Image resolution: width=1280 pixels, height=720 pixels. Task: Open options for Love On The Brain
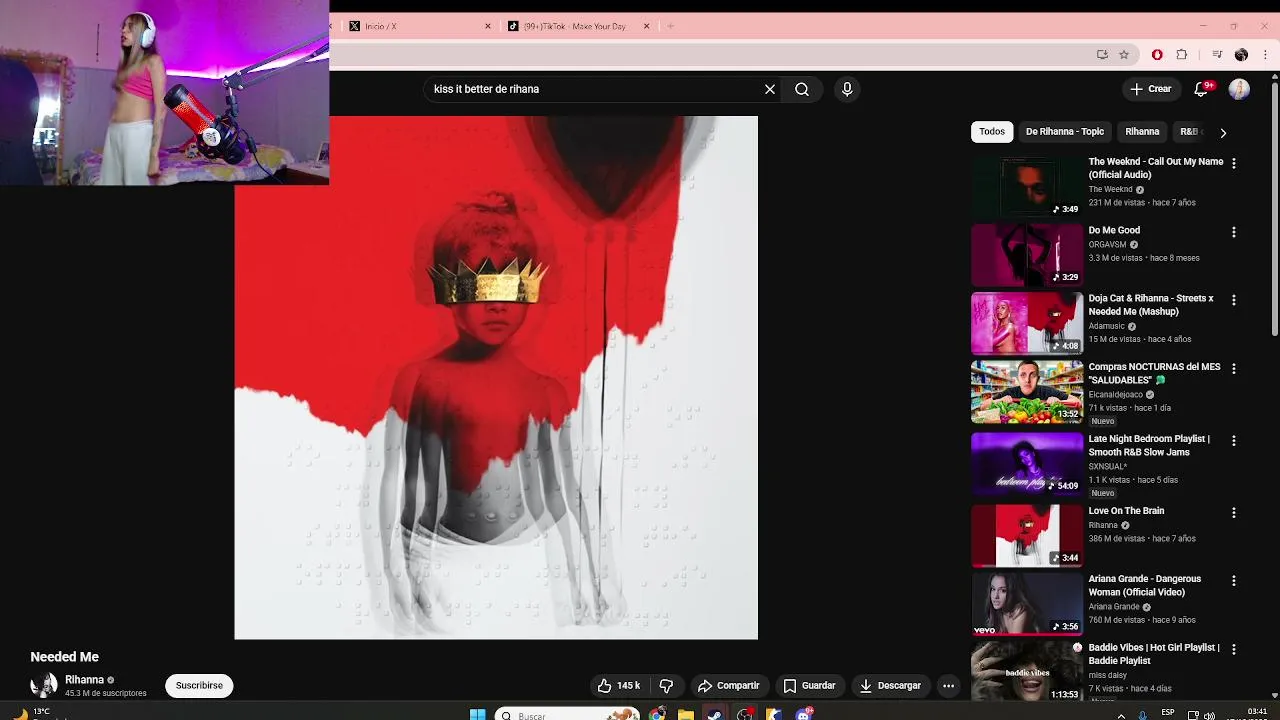tap(1233, 512)
